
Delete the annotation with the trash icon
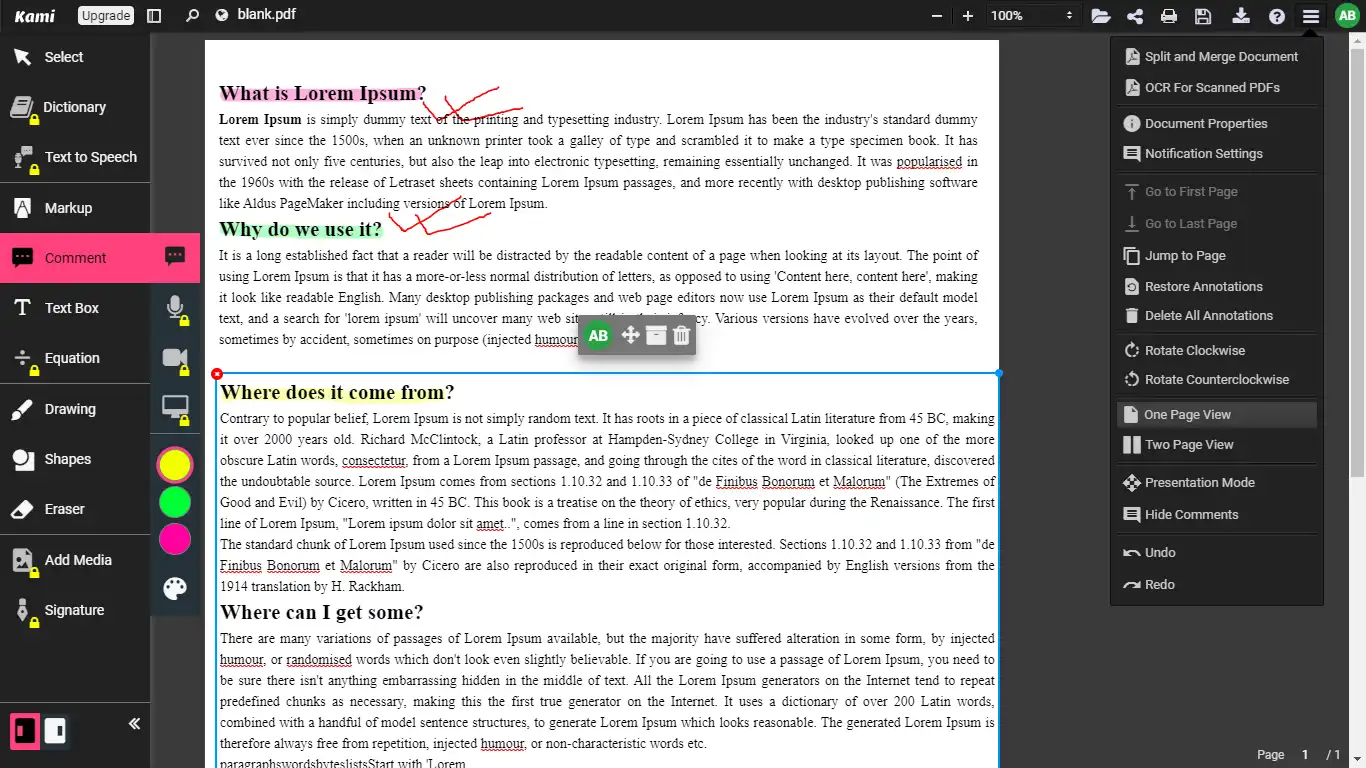tap(681, 335)
